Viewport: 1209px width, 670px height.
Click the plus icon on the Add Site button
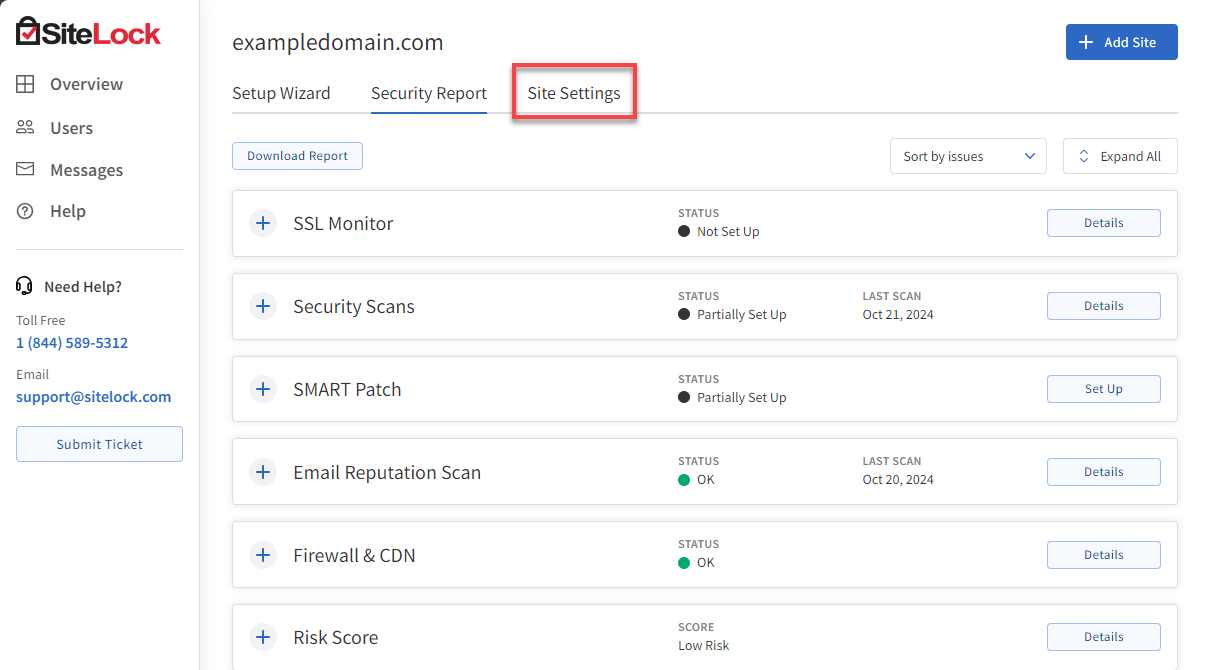[x=1087, y=42]
